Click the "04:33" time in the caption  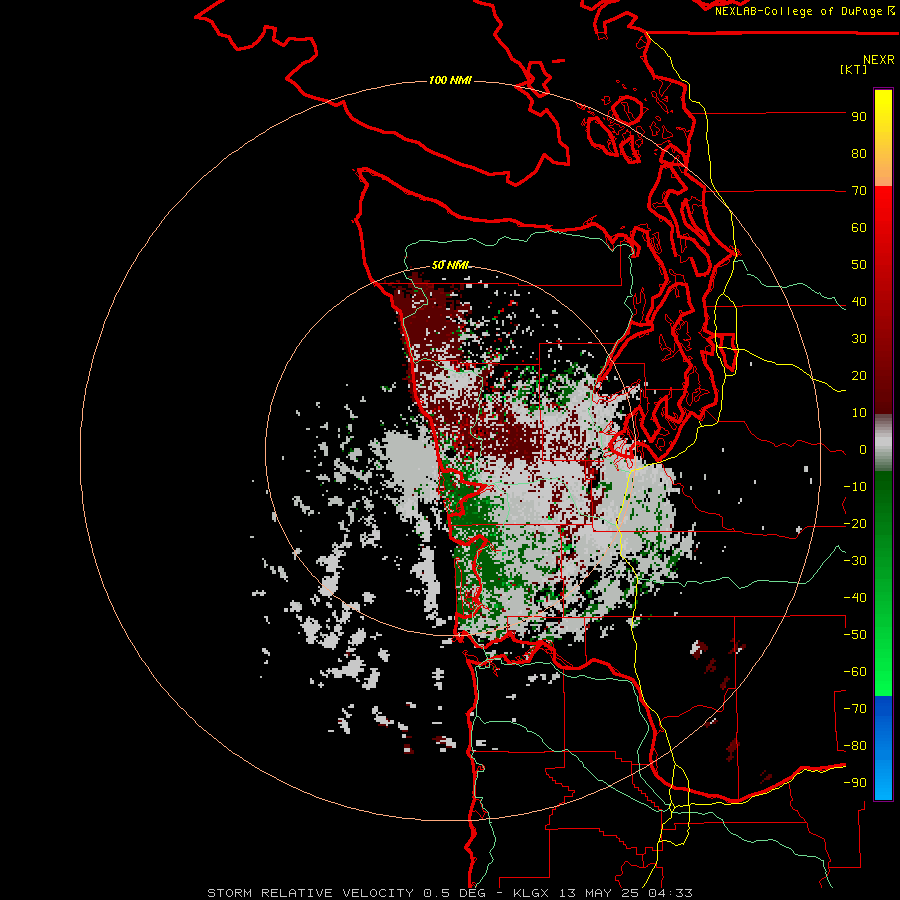pos(672,893)
